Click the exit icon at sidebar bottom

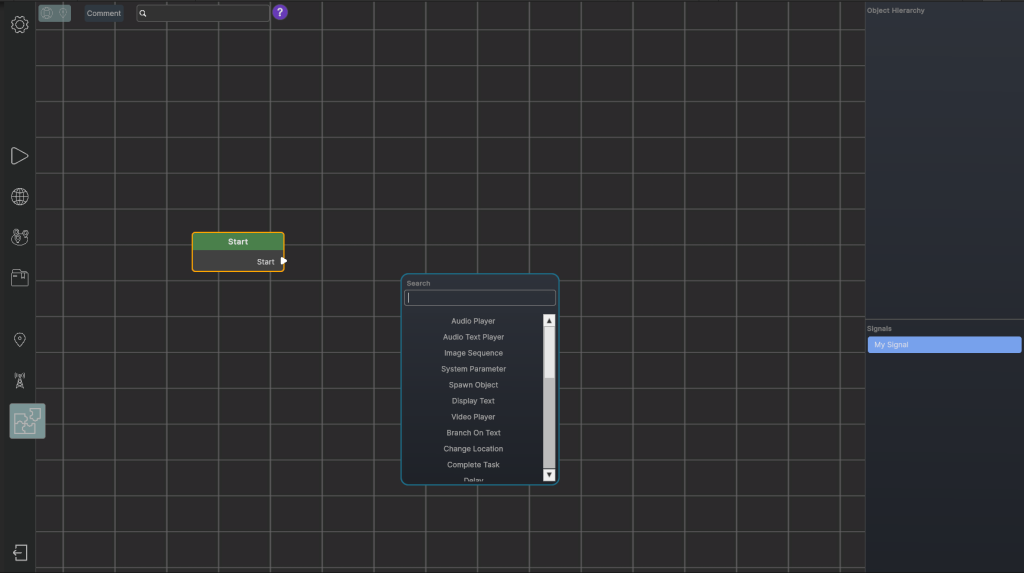[x=20, y=553]
